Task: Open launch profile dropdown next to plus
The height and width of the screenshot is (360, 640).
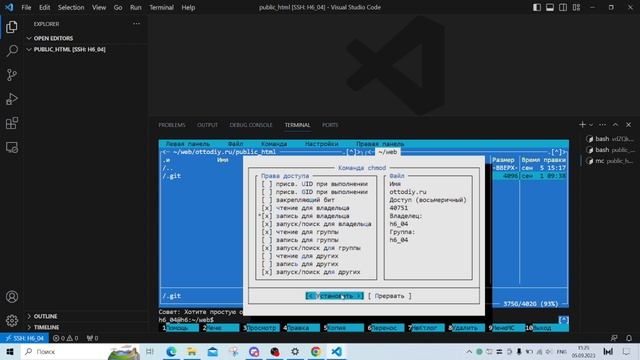Action: coord(591,124)
